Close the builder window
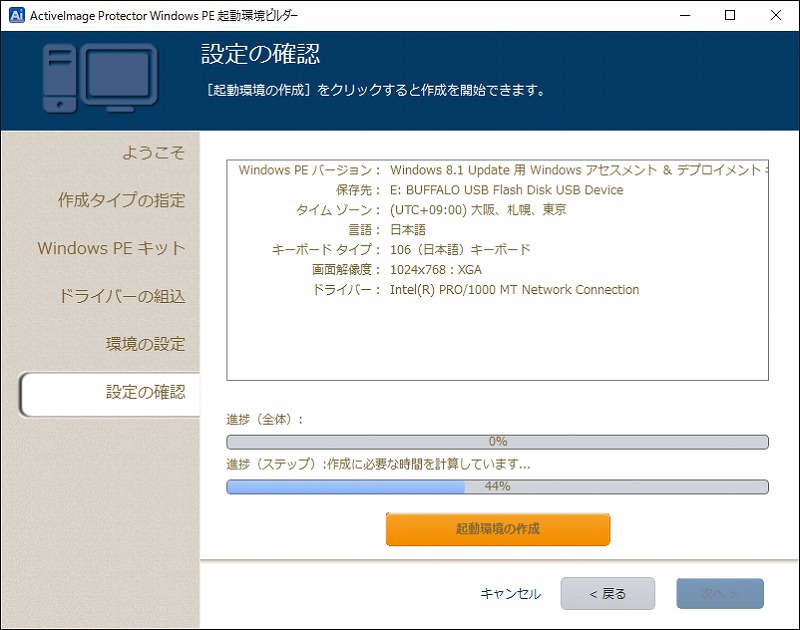 pyautogui.click(x=776, y=15)
